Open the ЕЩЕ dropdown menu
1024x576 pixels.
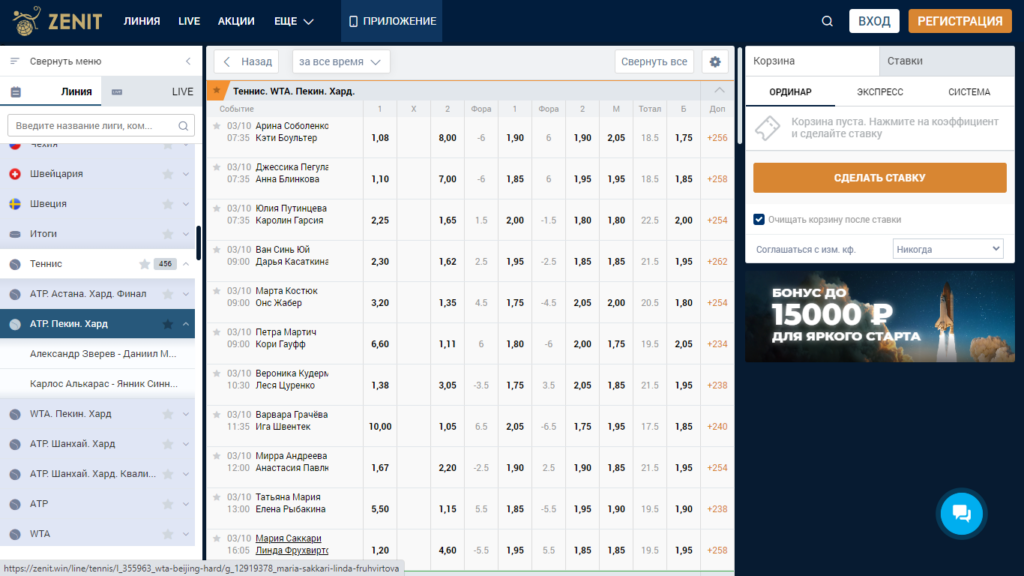pyautogui.click(x=294, y=22)
